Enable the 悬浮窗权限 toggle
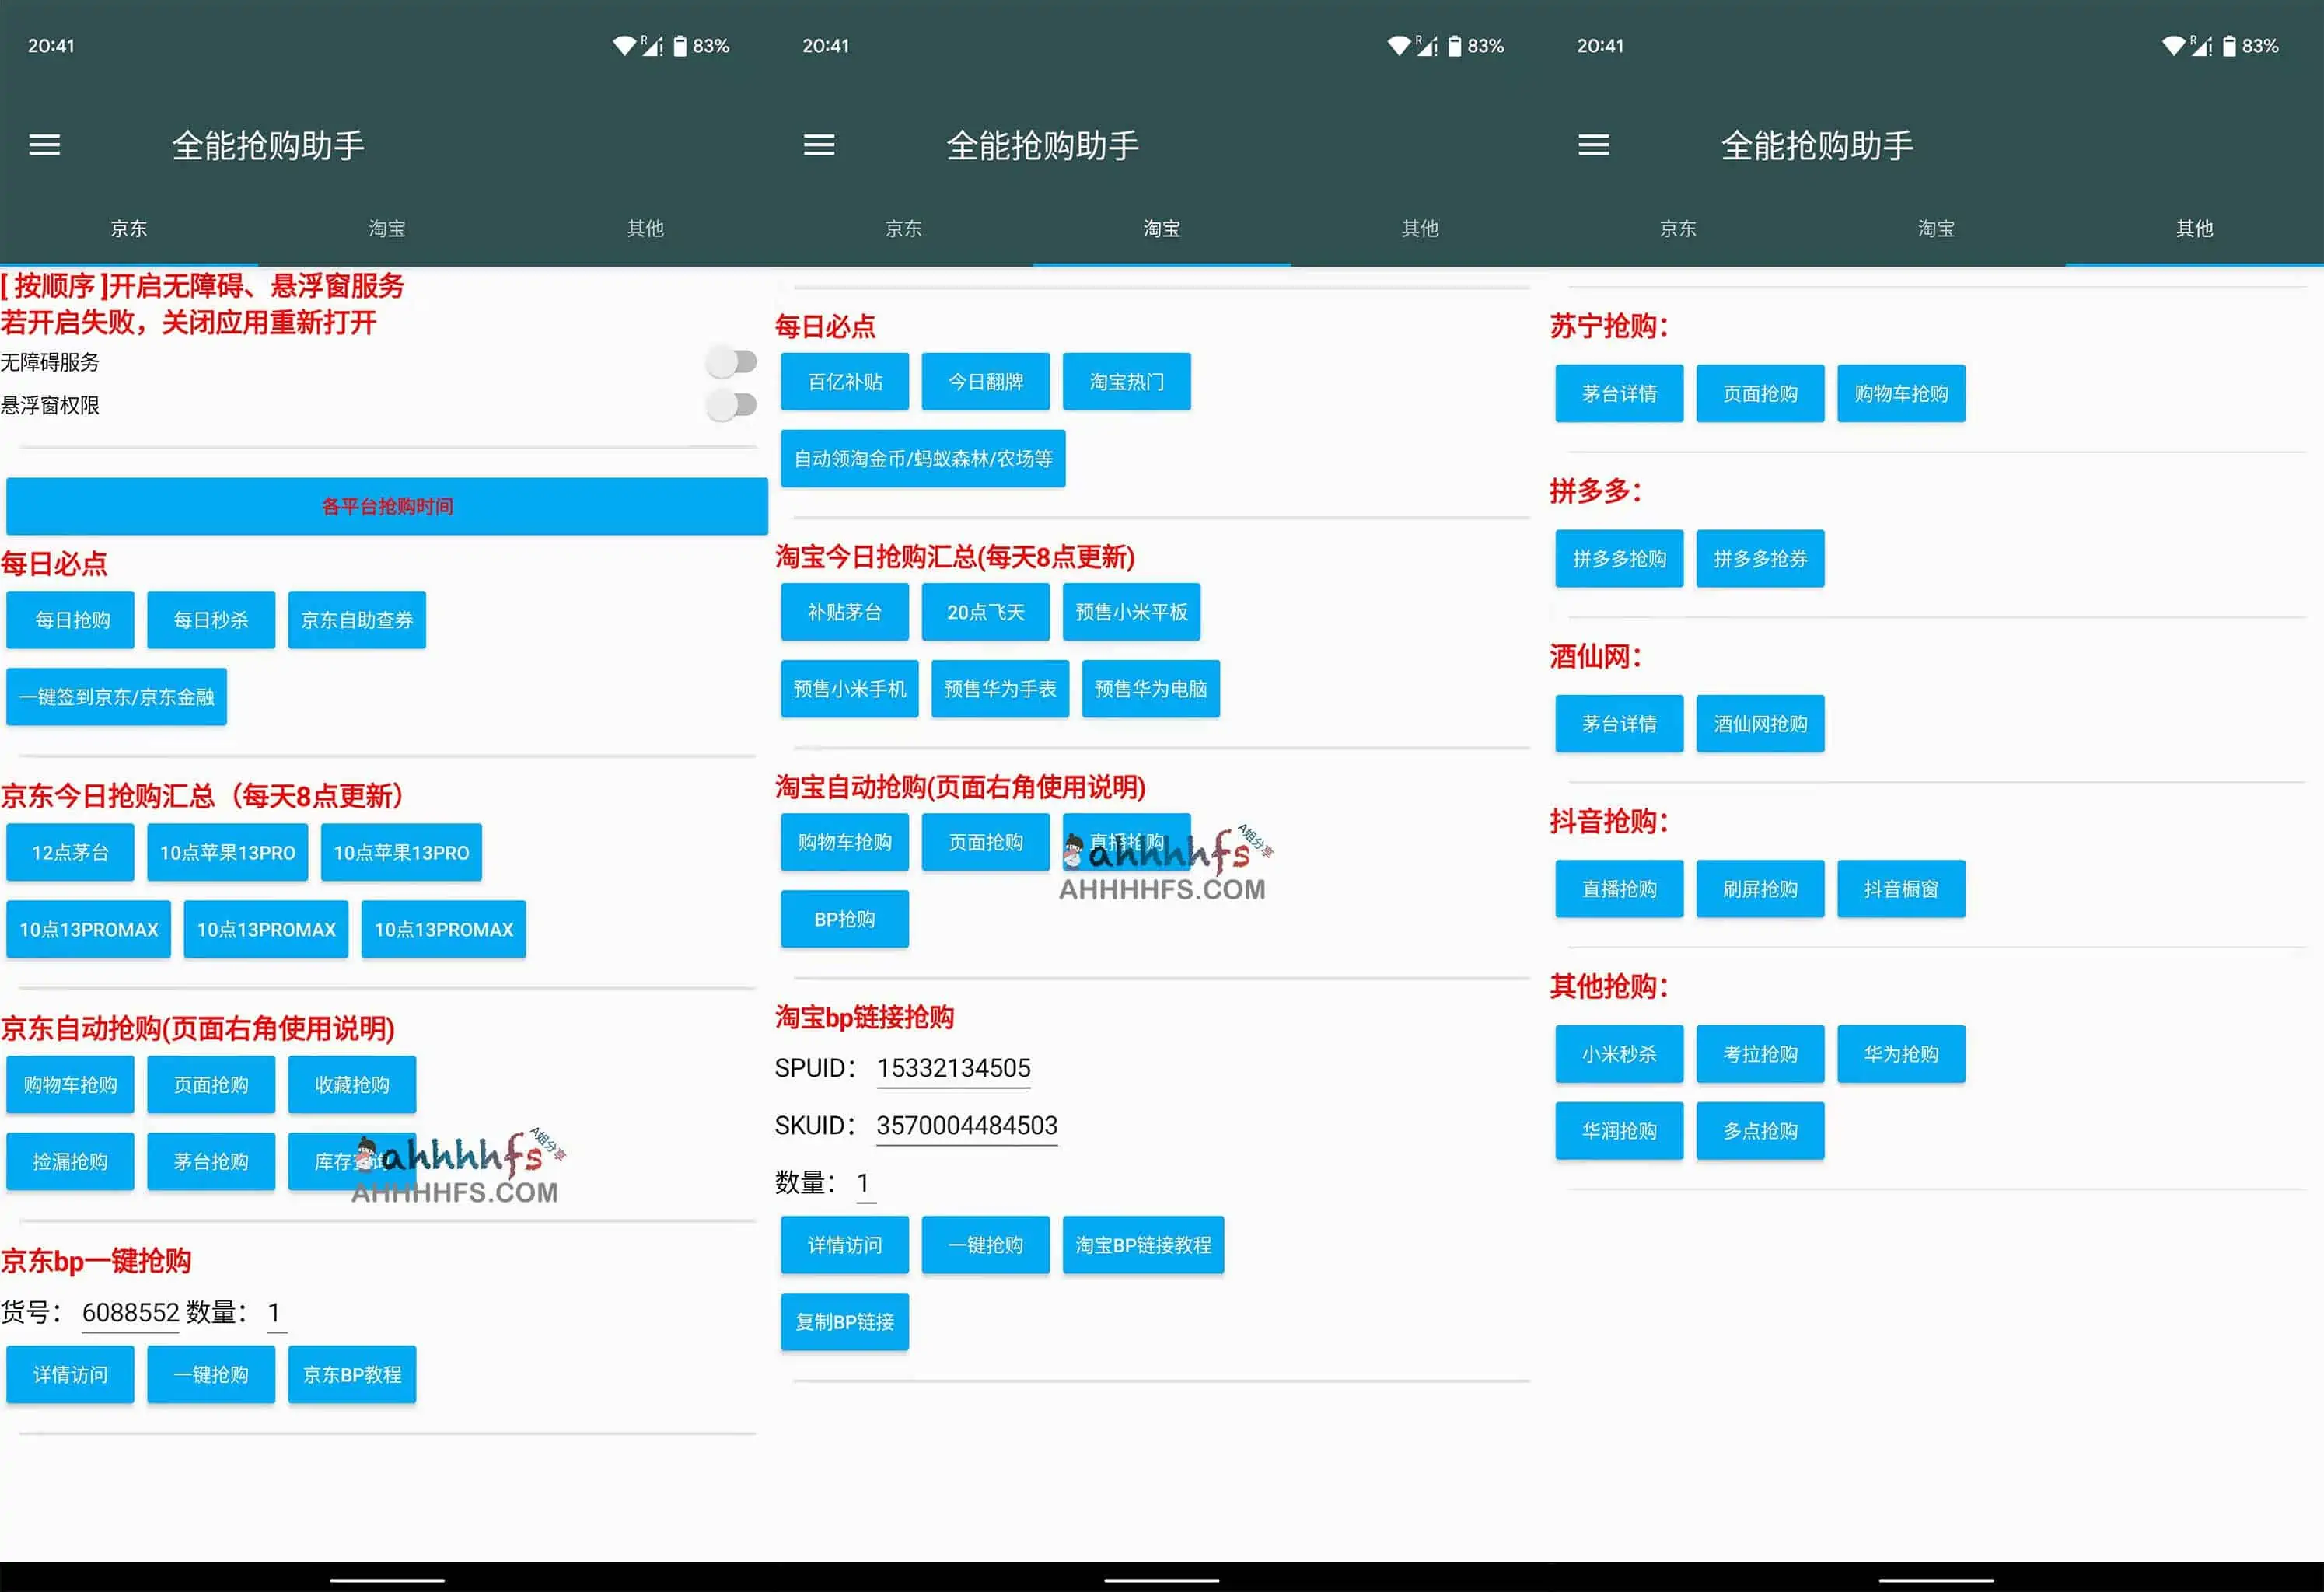The image size is (2324, 1592). click(731, 405)
